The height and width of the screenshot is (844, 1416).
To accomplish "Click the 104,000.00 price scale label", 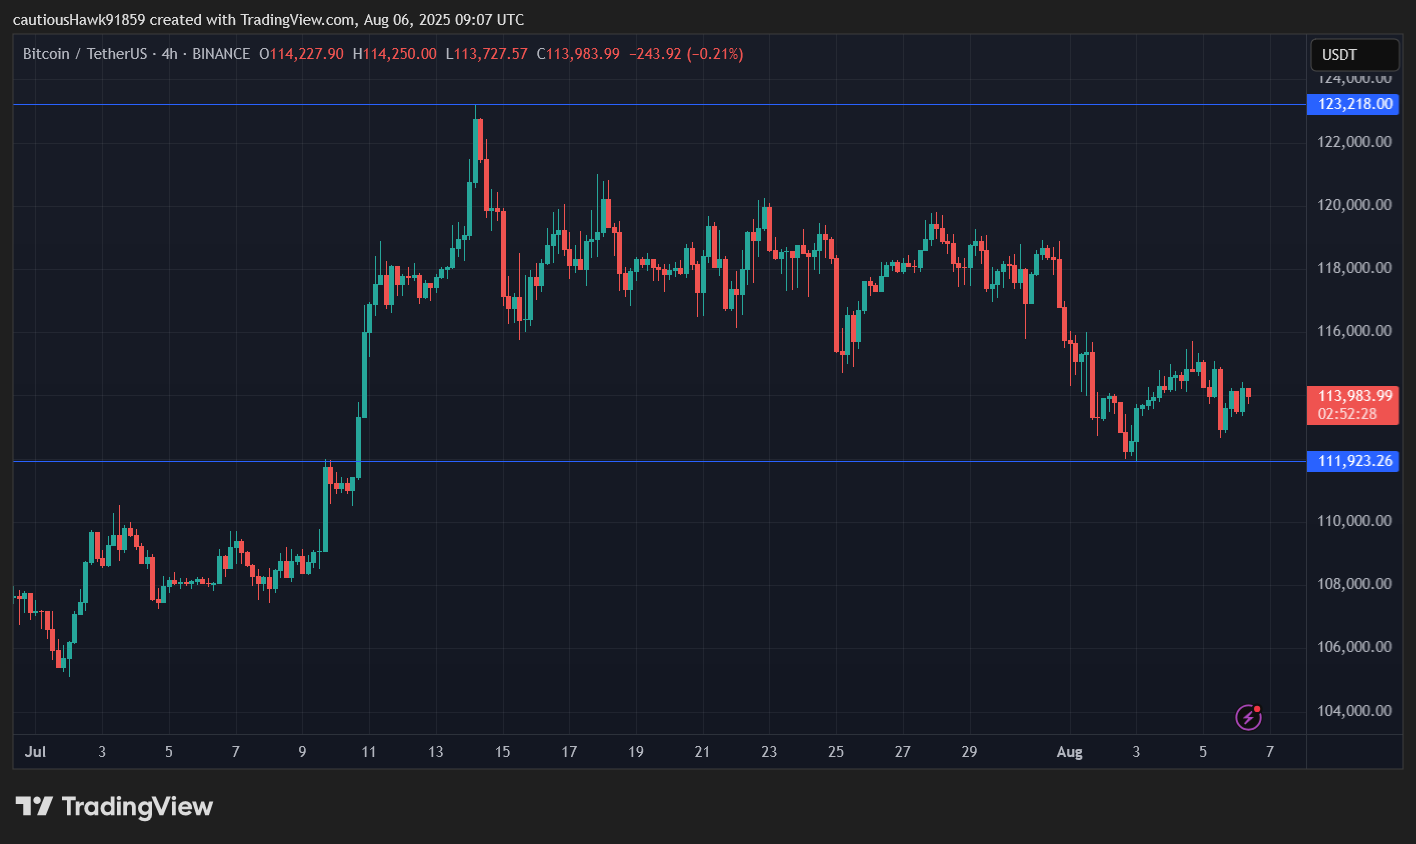I will click(x=1356, y=710).
